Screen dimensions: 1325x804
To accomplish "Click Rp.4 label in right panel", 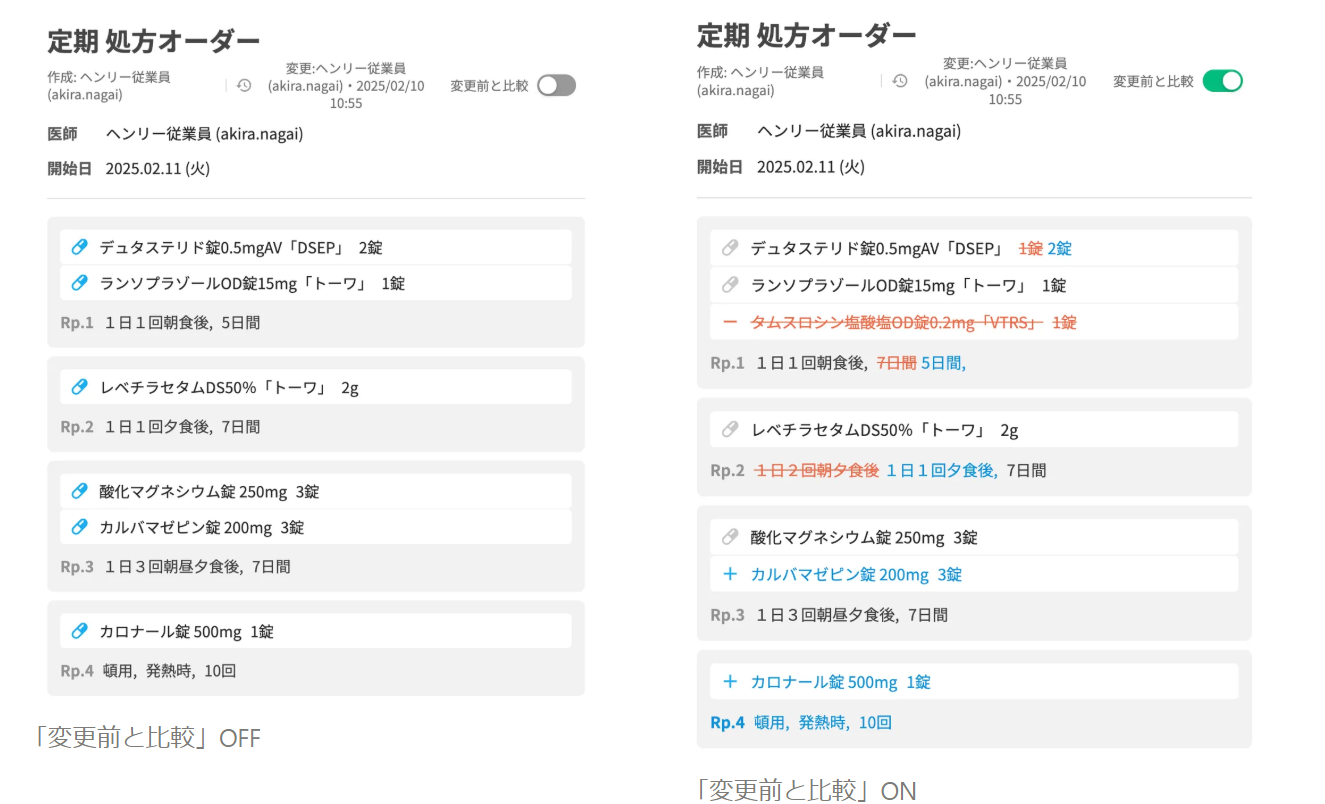I will tap(727, 722).
